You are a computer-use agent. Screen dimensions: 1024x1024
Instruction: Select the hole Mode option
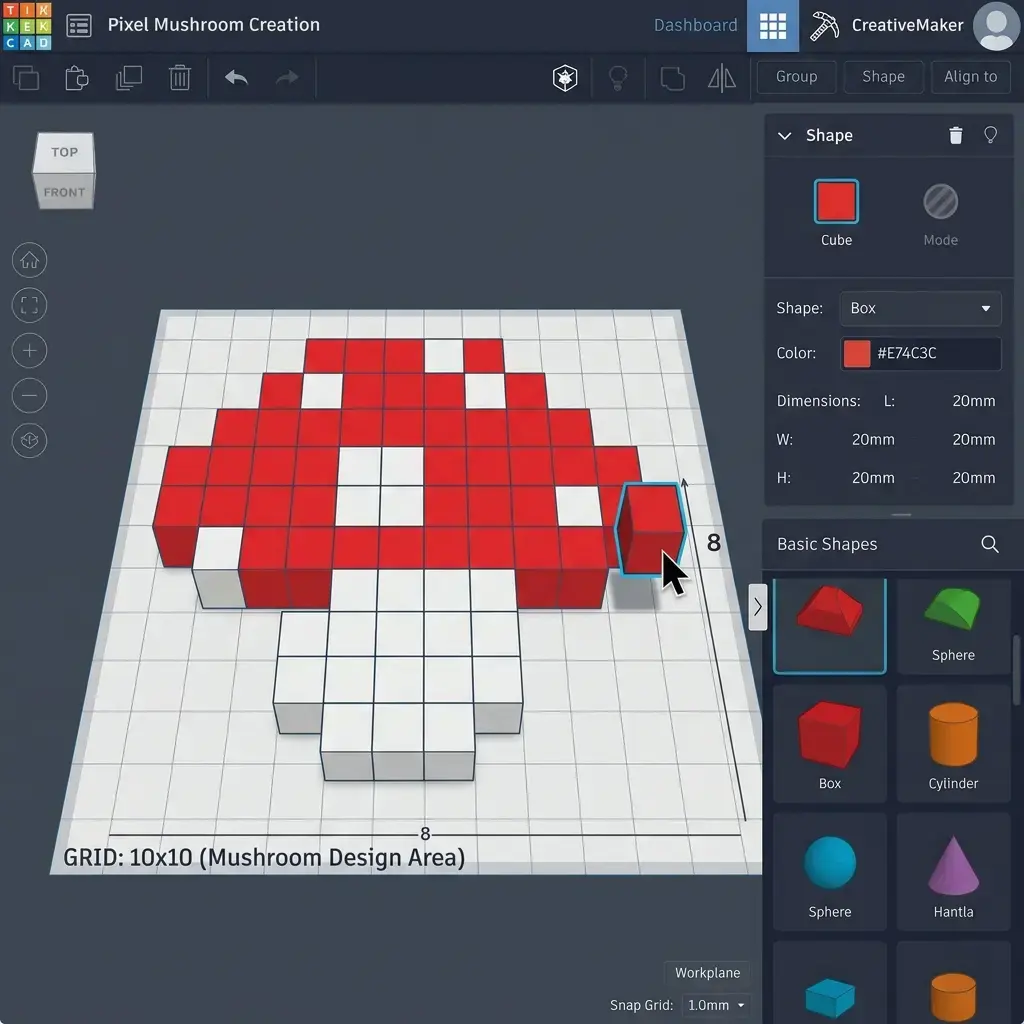(x=940, y=201)
